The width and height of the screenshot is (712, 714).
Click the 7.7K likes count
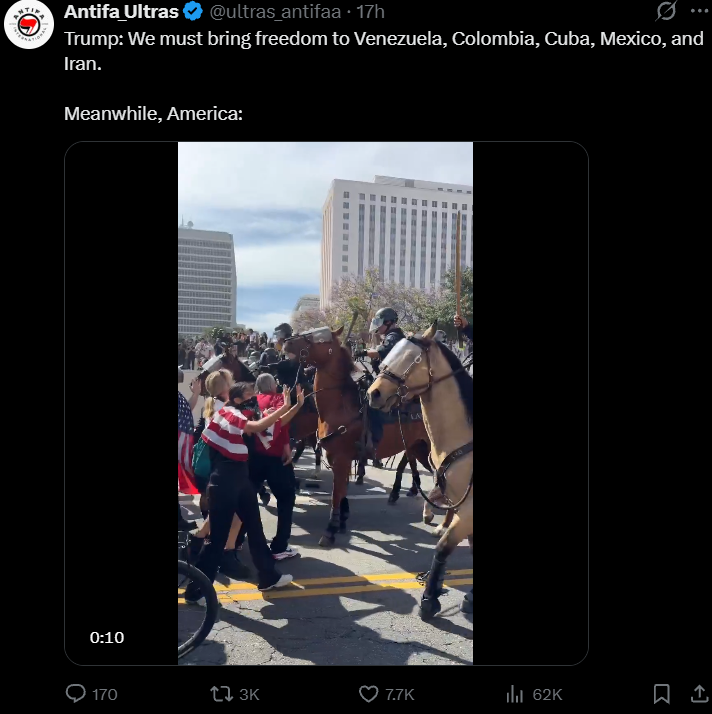pos(400,694)
